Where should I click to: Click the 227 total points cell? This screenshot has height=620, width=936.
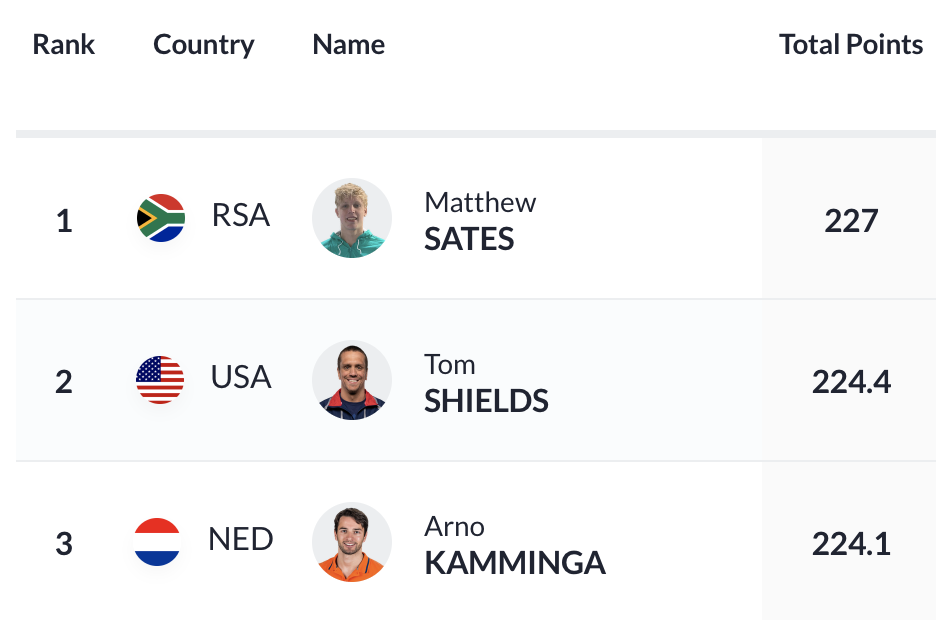851,221
